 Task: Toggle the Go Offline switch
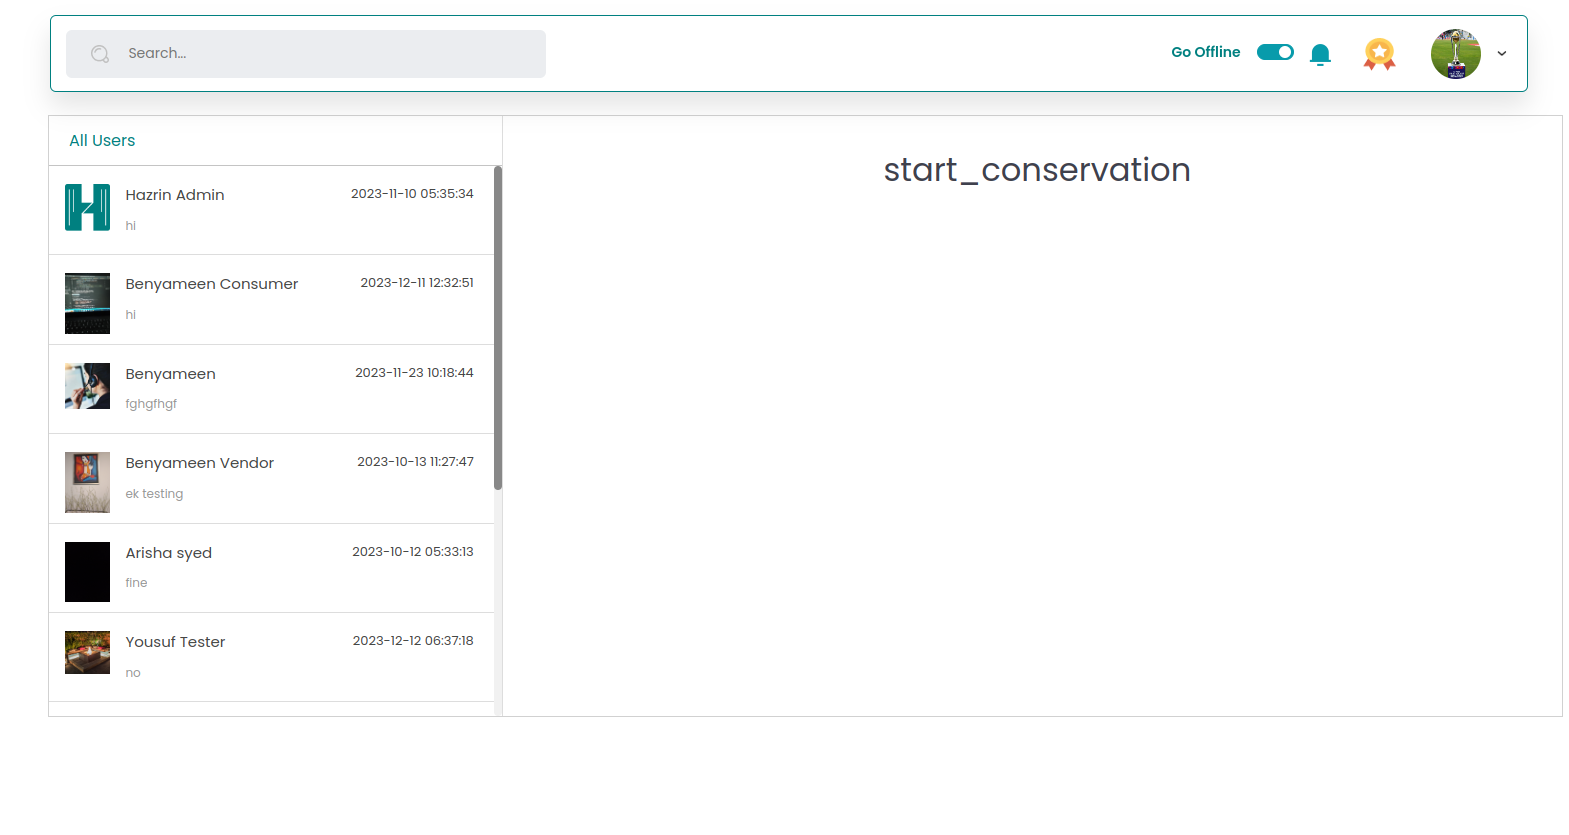(x=1275, y=52)
